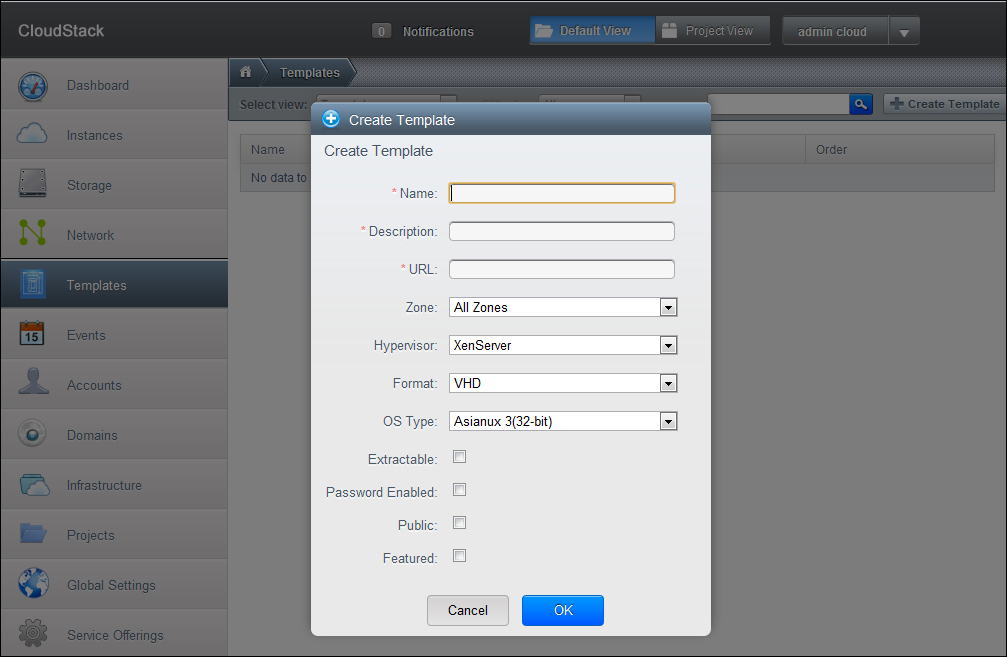Click the blue search magnifier button
The height and width of the screenshot is (657, 1007).
coord(861,104)
